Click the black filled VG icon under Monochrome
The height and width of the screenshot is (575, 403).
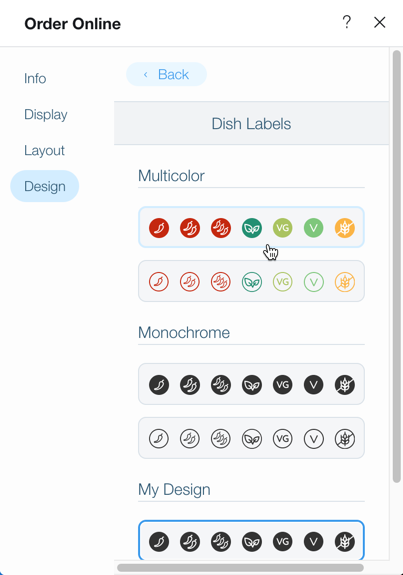pos(283,385)
